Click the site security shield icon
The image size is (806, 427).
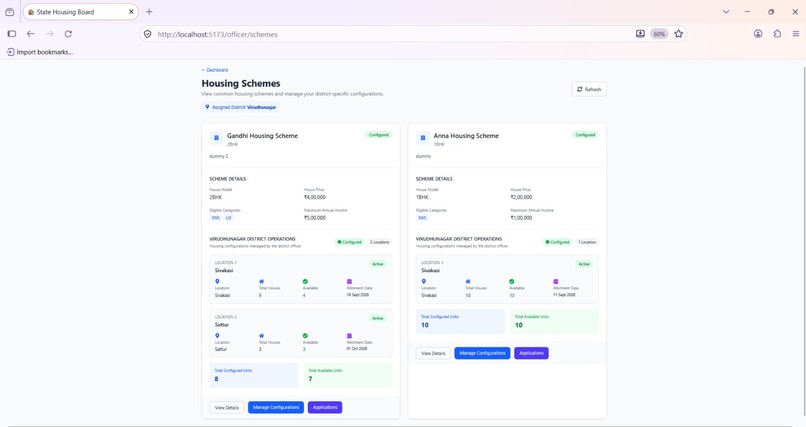click(x=148, y=34)
